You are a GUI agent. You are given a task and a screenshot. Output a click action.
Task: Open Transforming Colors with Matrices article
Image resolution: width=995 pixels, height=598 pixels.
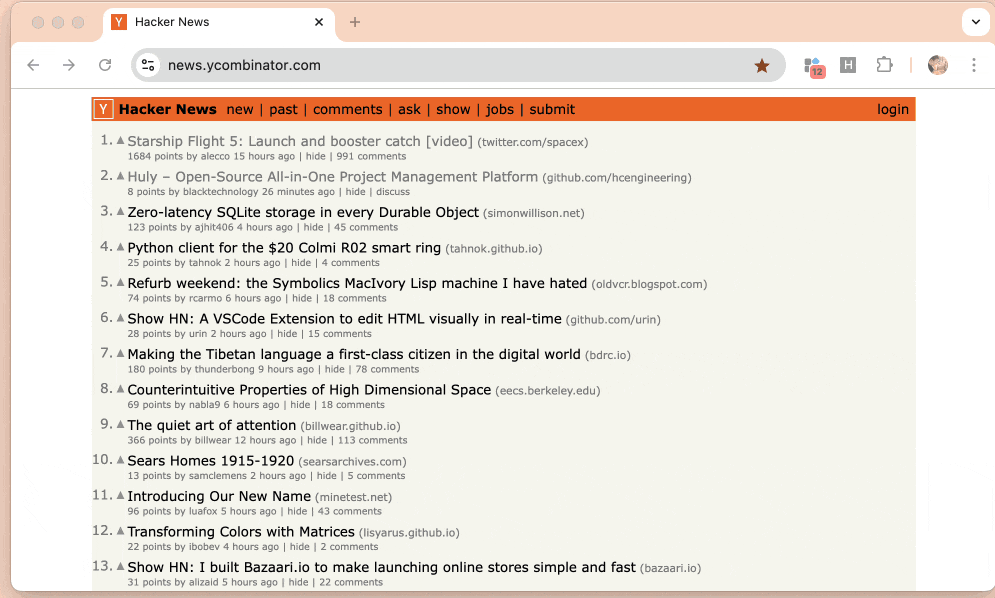[241, 532]
